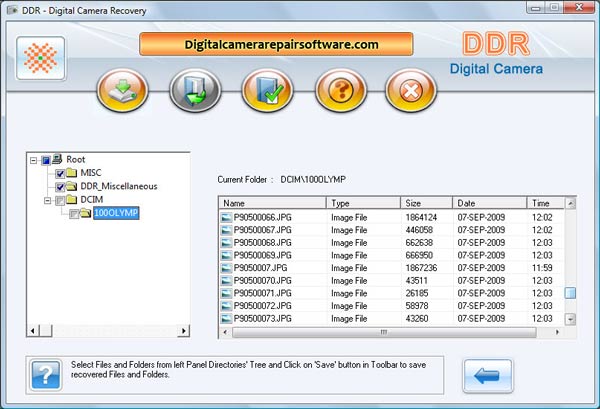Click image icon of P90500070.JPG
The height and width of the screenshot is (409, 600).
pyautogui.click(x=227, y=281)
